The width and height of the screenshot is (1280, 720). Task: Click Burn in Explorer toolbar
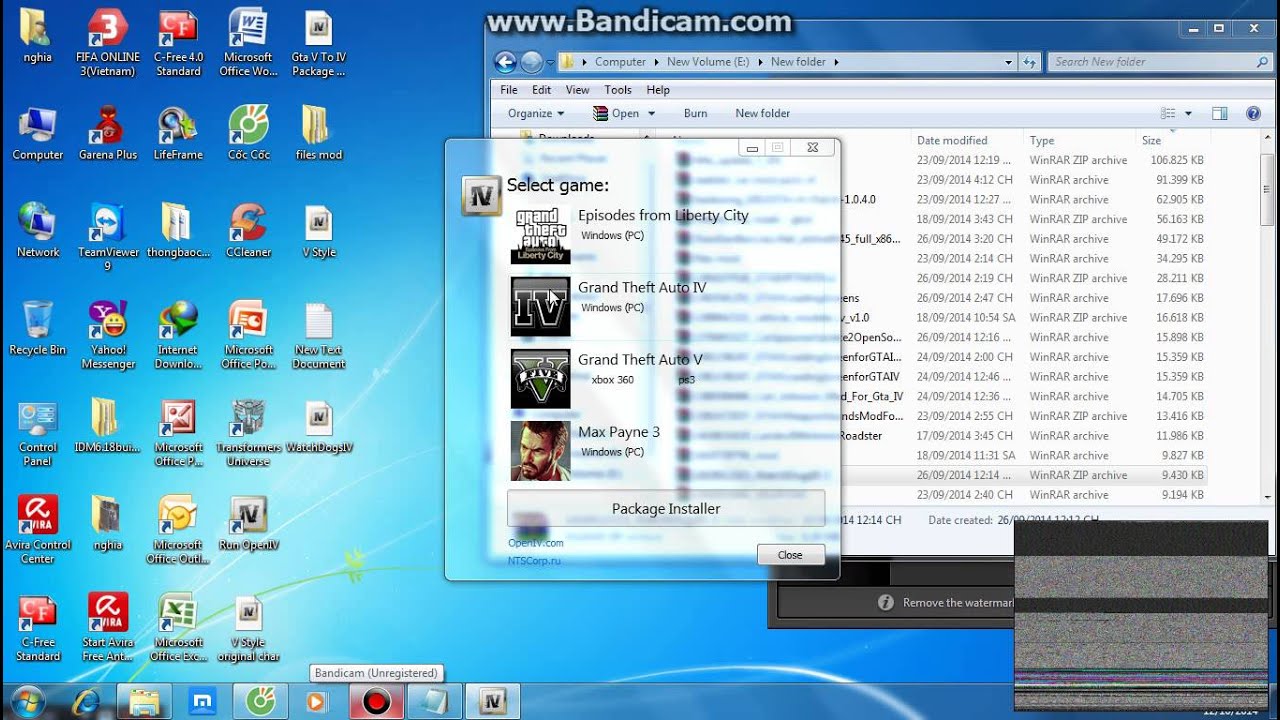pos(695,113)
